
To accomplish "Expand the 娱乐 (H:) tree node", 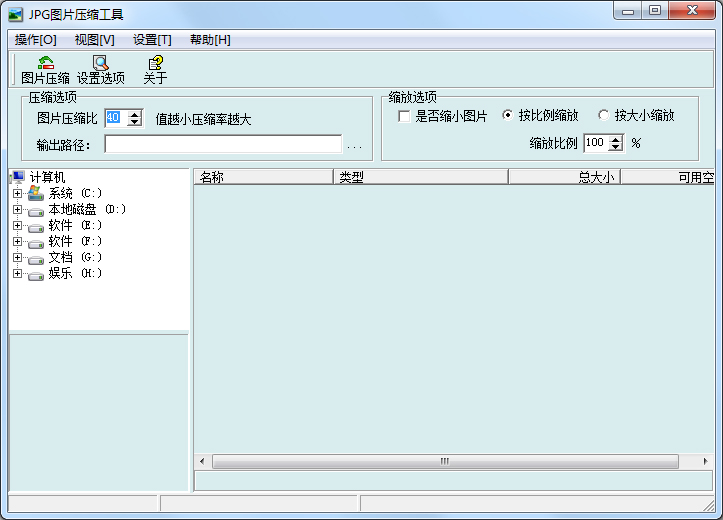I will click(x=17, y=273).
